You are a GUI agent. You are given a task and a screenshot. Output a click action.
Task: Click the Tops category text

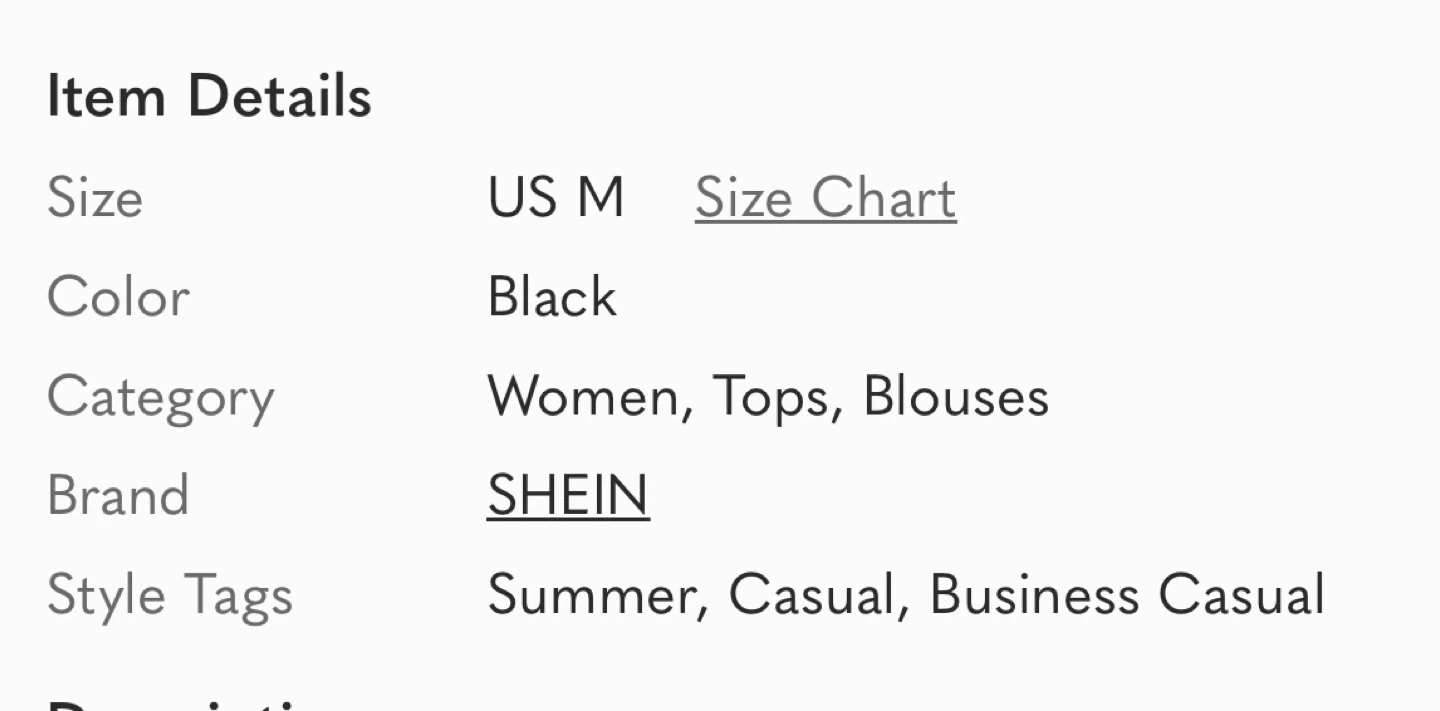[x=770, y=399]
